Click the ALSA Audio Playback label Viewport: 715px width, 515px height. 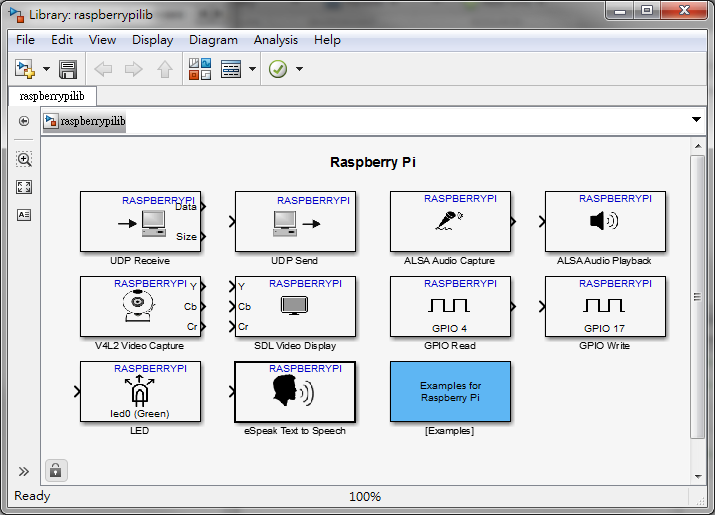(x=604, y=261)
